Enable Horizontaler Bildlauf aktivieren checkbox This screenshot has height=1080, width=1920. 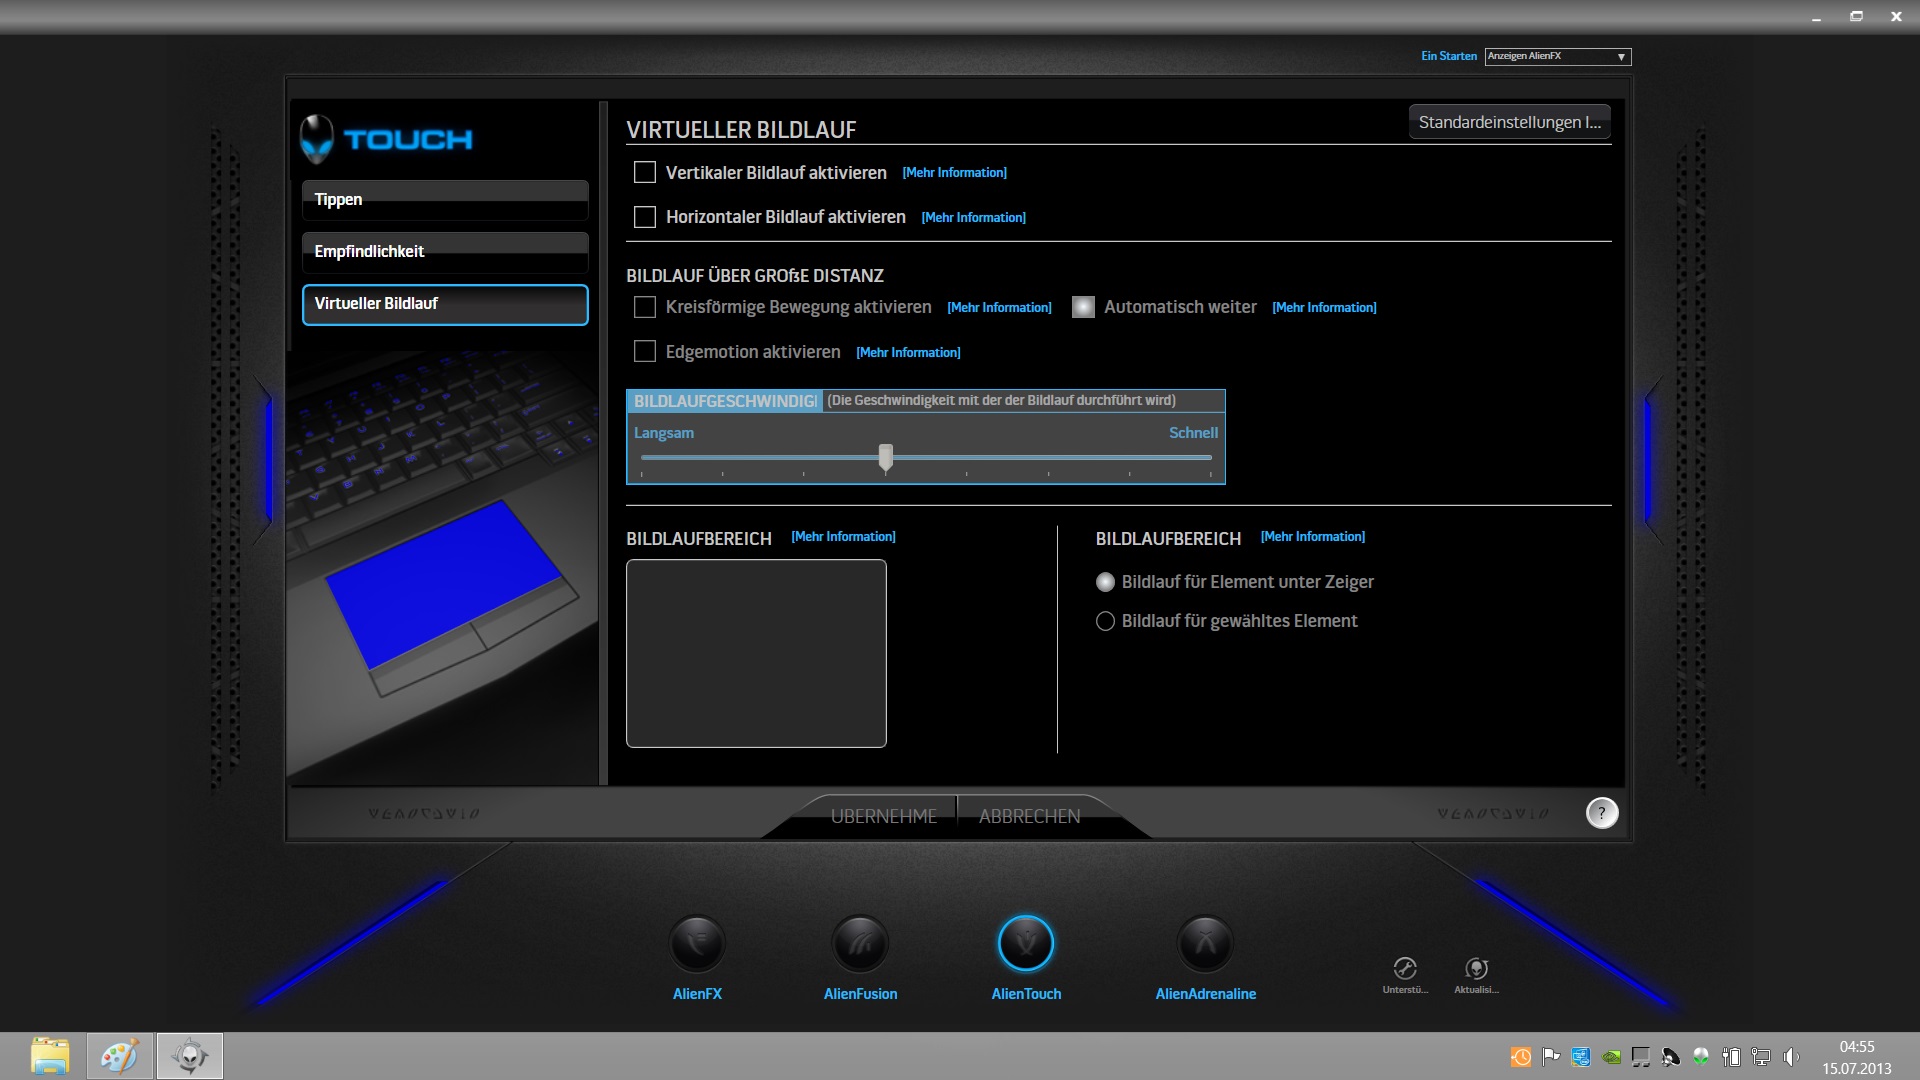[645, 217]
